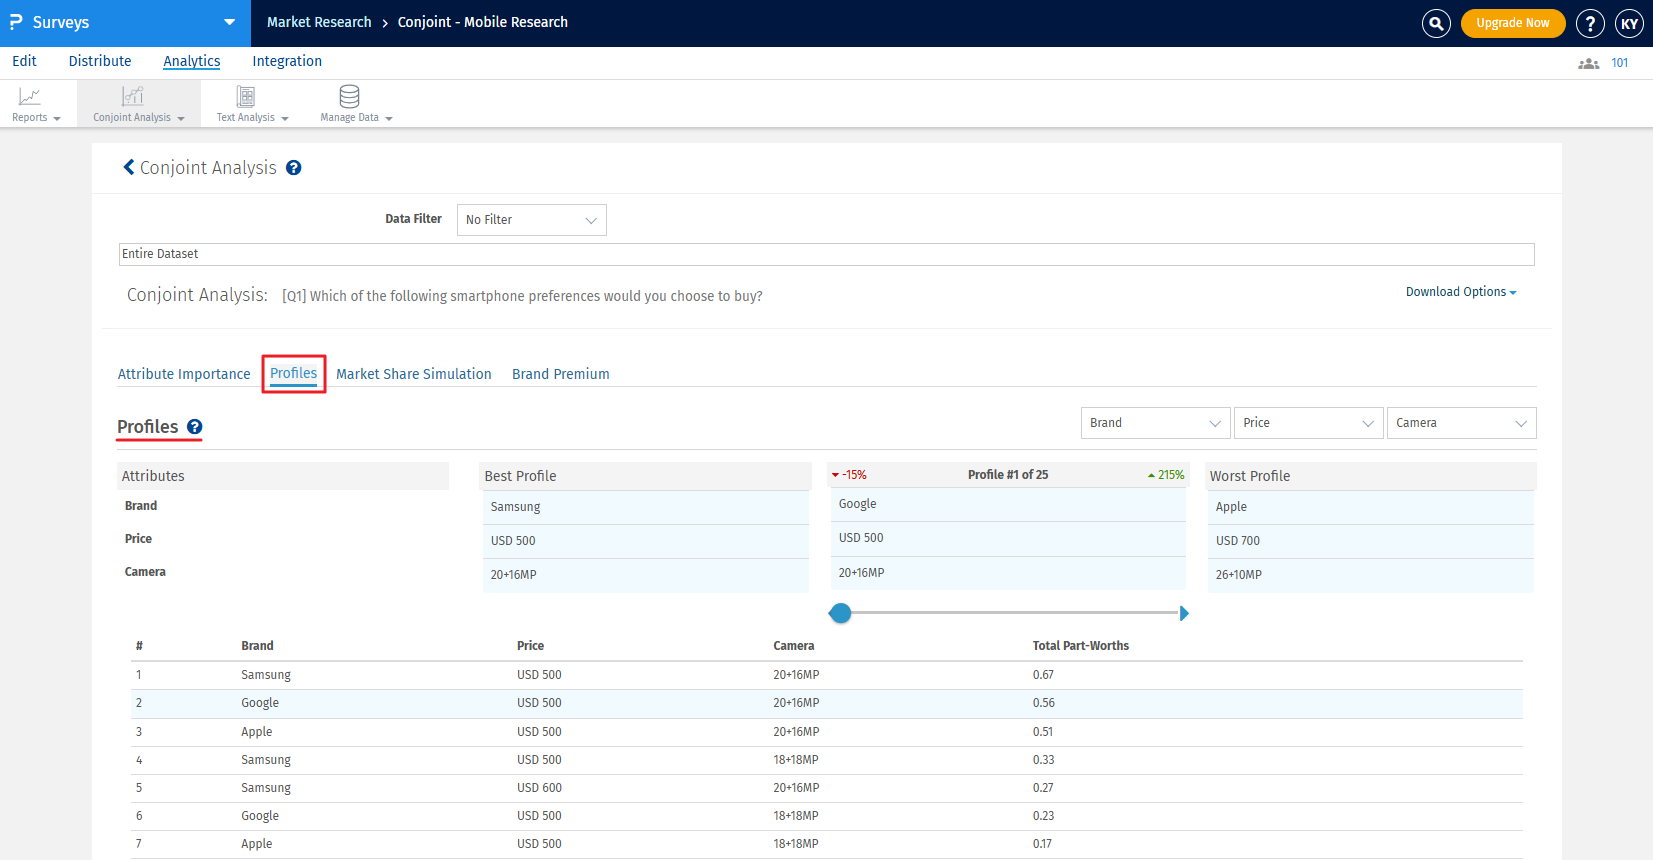Open the Brand attribute dropdown
Viewport: 1653px width, 860px height.
tap(1156, 423)
